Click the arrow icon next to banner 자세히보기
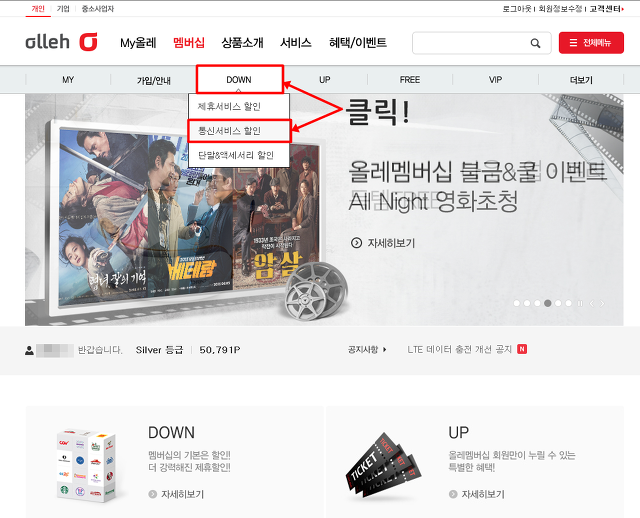640x518 pixels. [x=356, y=243]
